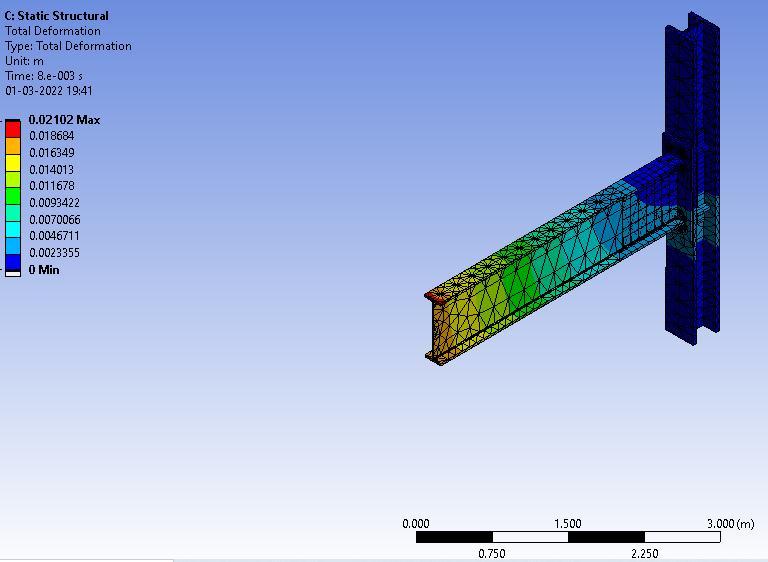The height and width of the screenshot is (562, 768).
Task: Click the orange legend color band
Action: pyautogui.click(x=13, y=146)
